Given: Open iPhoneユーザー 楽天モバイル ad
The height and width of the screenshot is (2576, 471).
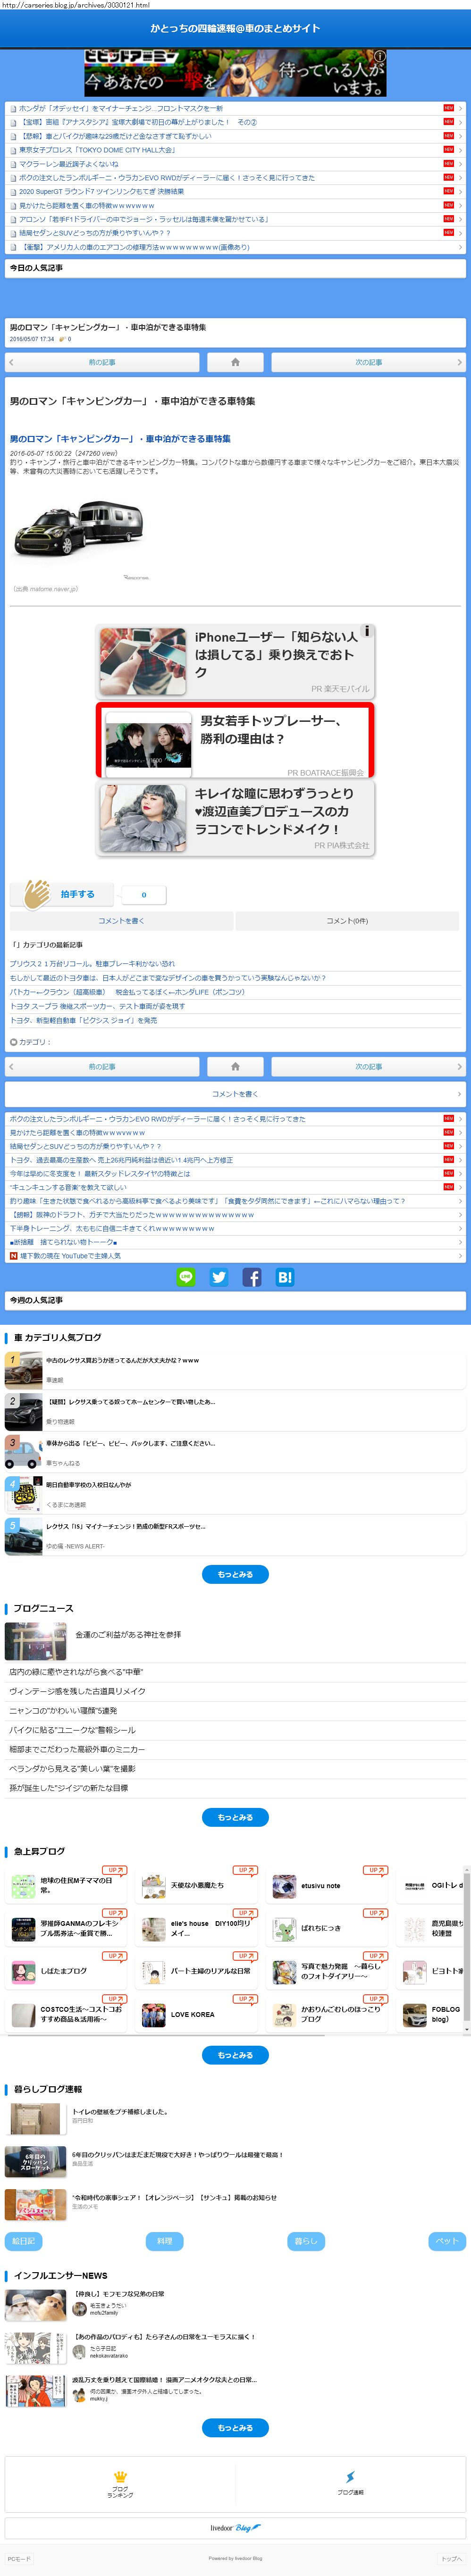Looking at the screenshot, I should point(236,661).
